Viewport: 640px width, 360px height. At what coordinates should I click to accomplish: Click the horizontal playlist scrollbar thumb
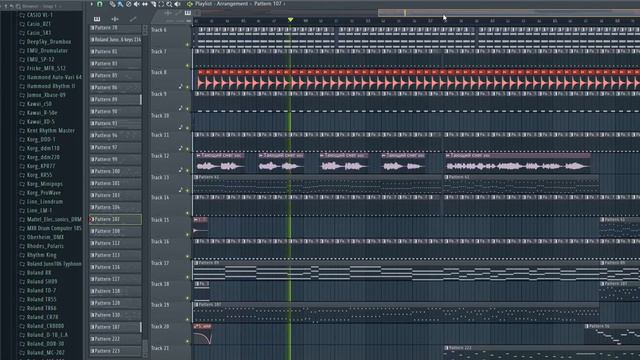[508, 13]
